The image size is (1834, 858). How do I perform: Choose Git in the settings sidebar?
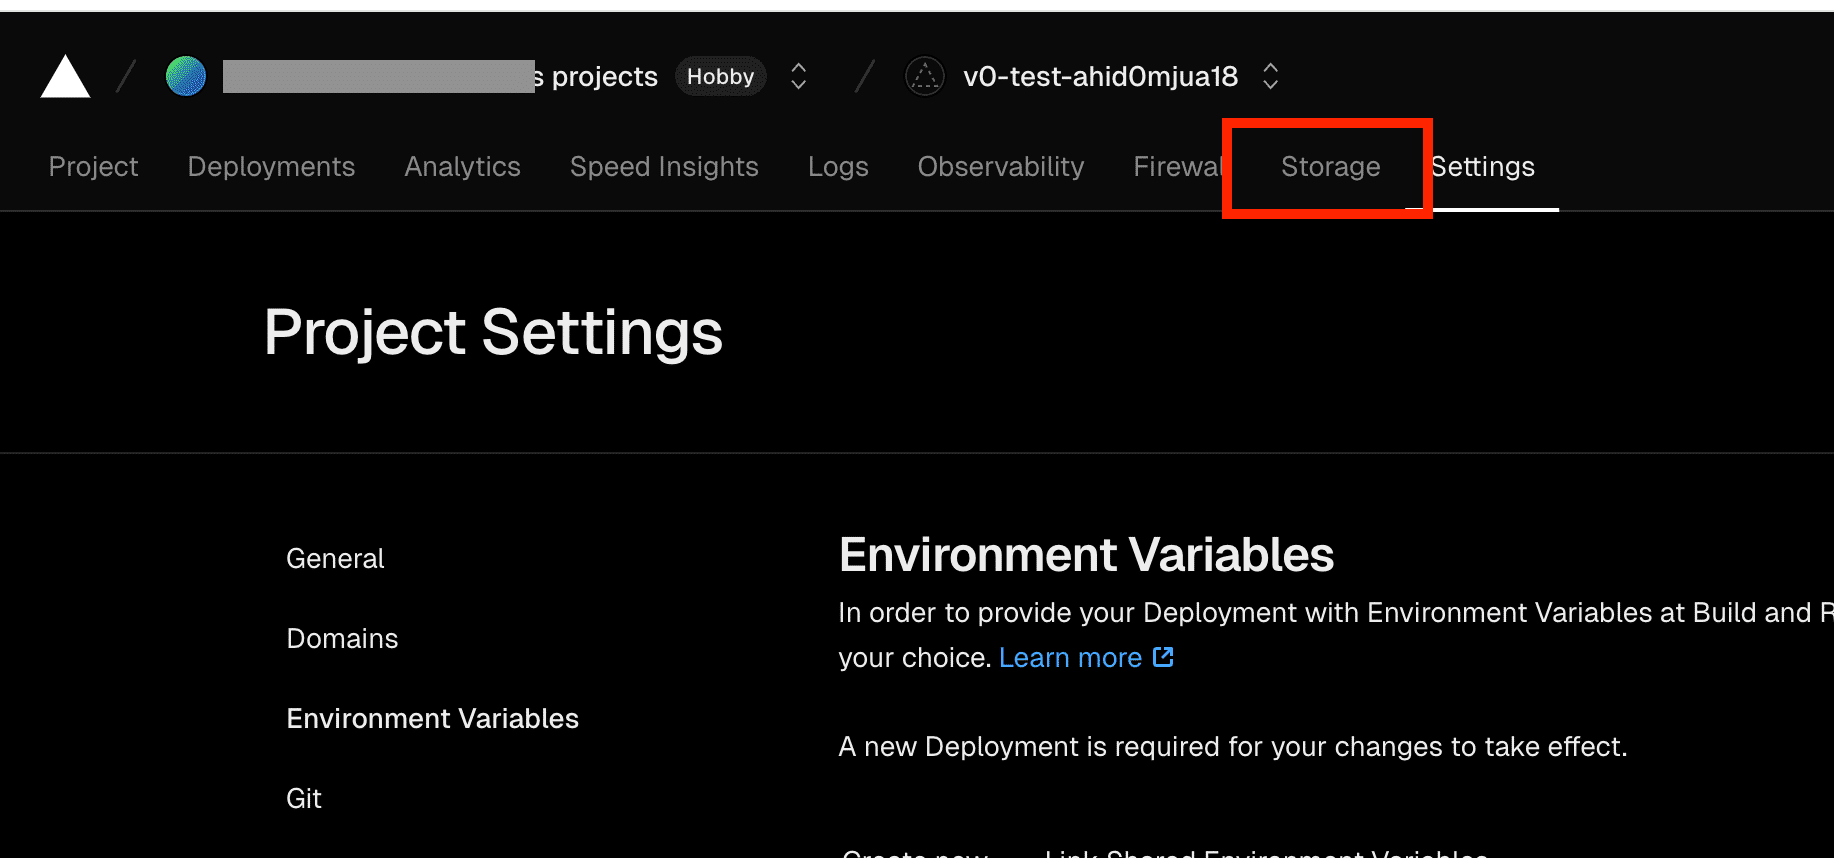pyautogui.click(x=304, y=799)
